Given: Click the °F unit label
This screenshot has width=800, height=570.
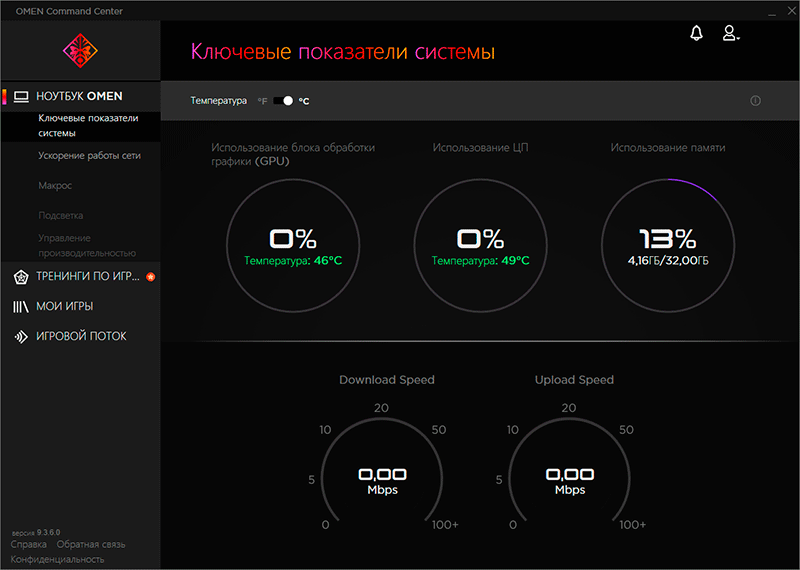Looking at the screenshot, I should tap(262, 101).
